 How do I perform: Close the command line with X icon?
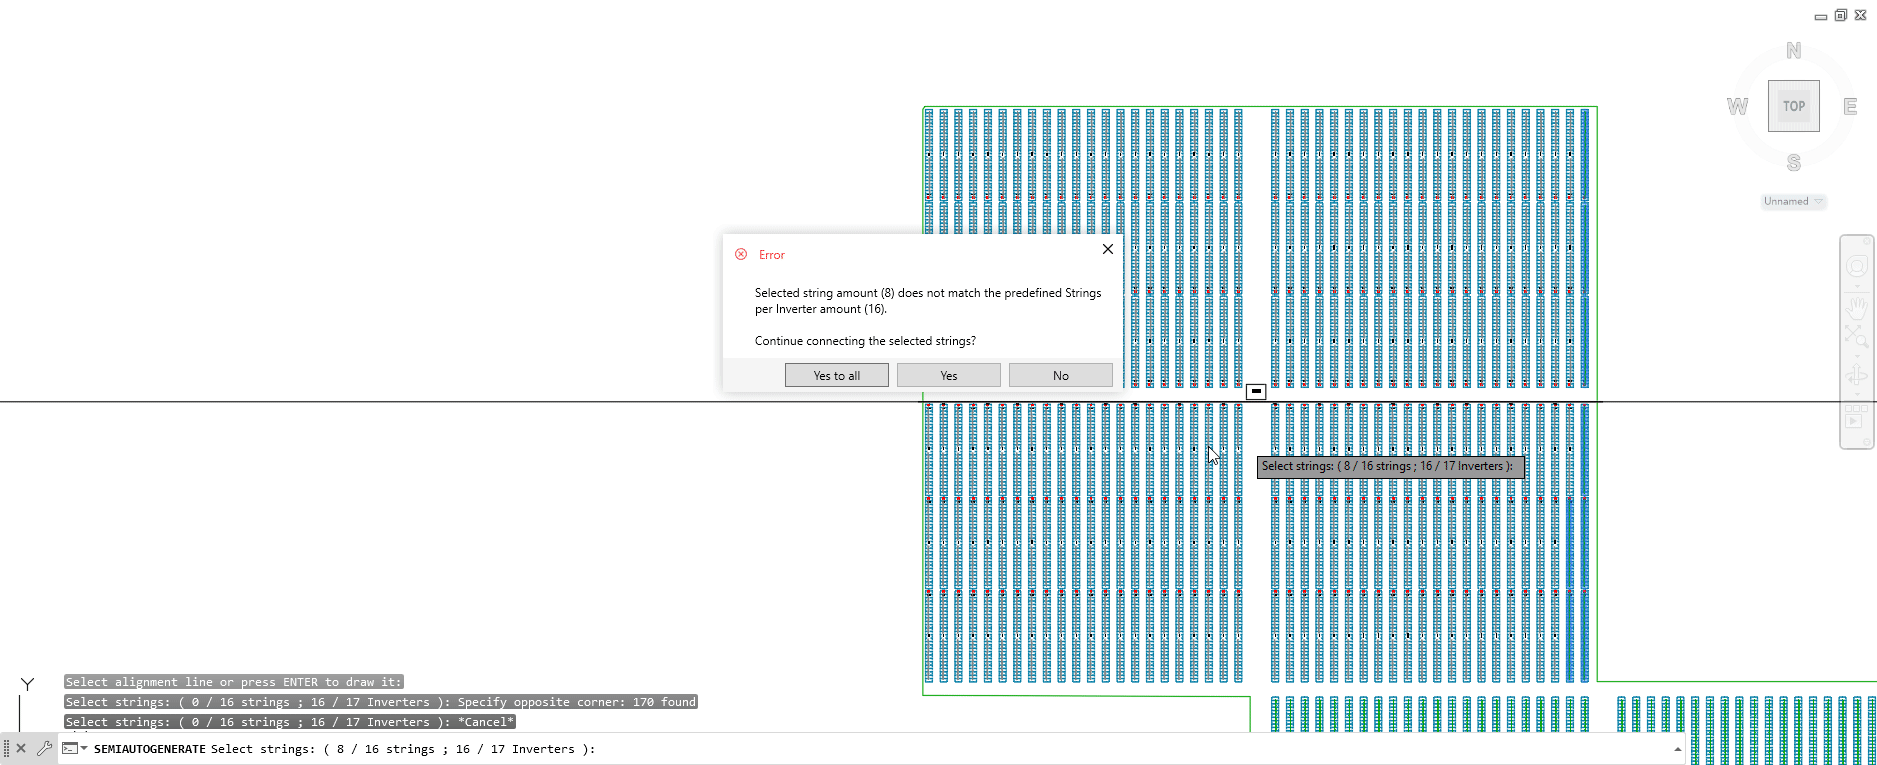[x=21, y=748]
